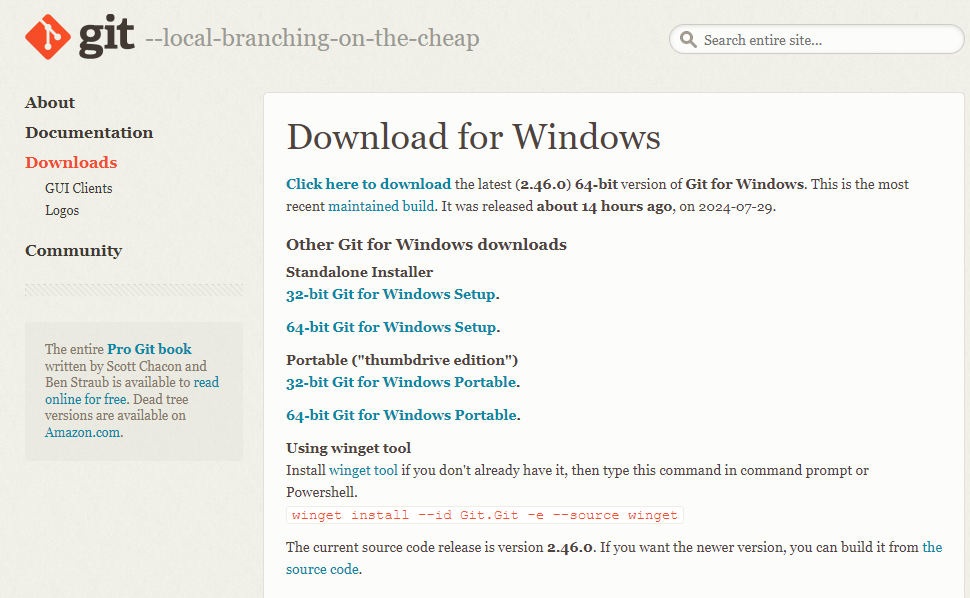
Task: Click the winget install command text
Action: pos(485,515)
